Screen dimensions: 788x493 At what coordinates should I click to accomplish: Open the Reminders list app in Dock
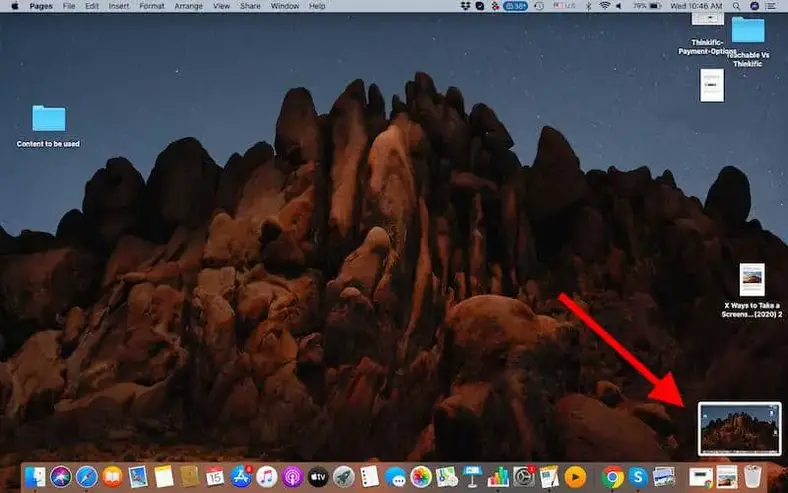[370, 476]
